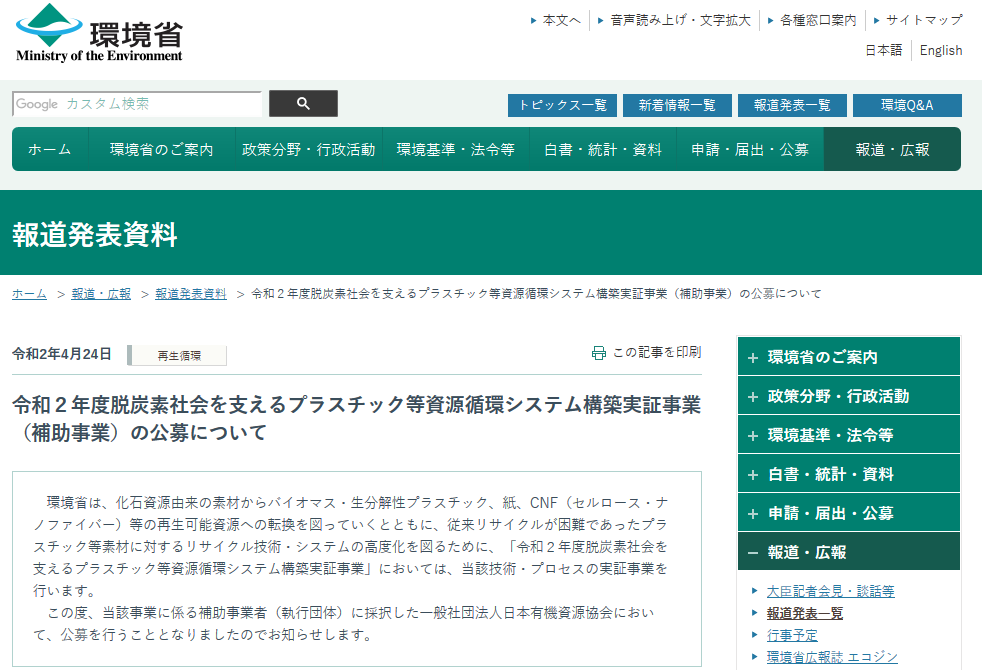Screen dimensions: 982x670
Task: Expand the 白書・統計・資料 sidebar section
Action: [753, 474]
